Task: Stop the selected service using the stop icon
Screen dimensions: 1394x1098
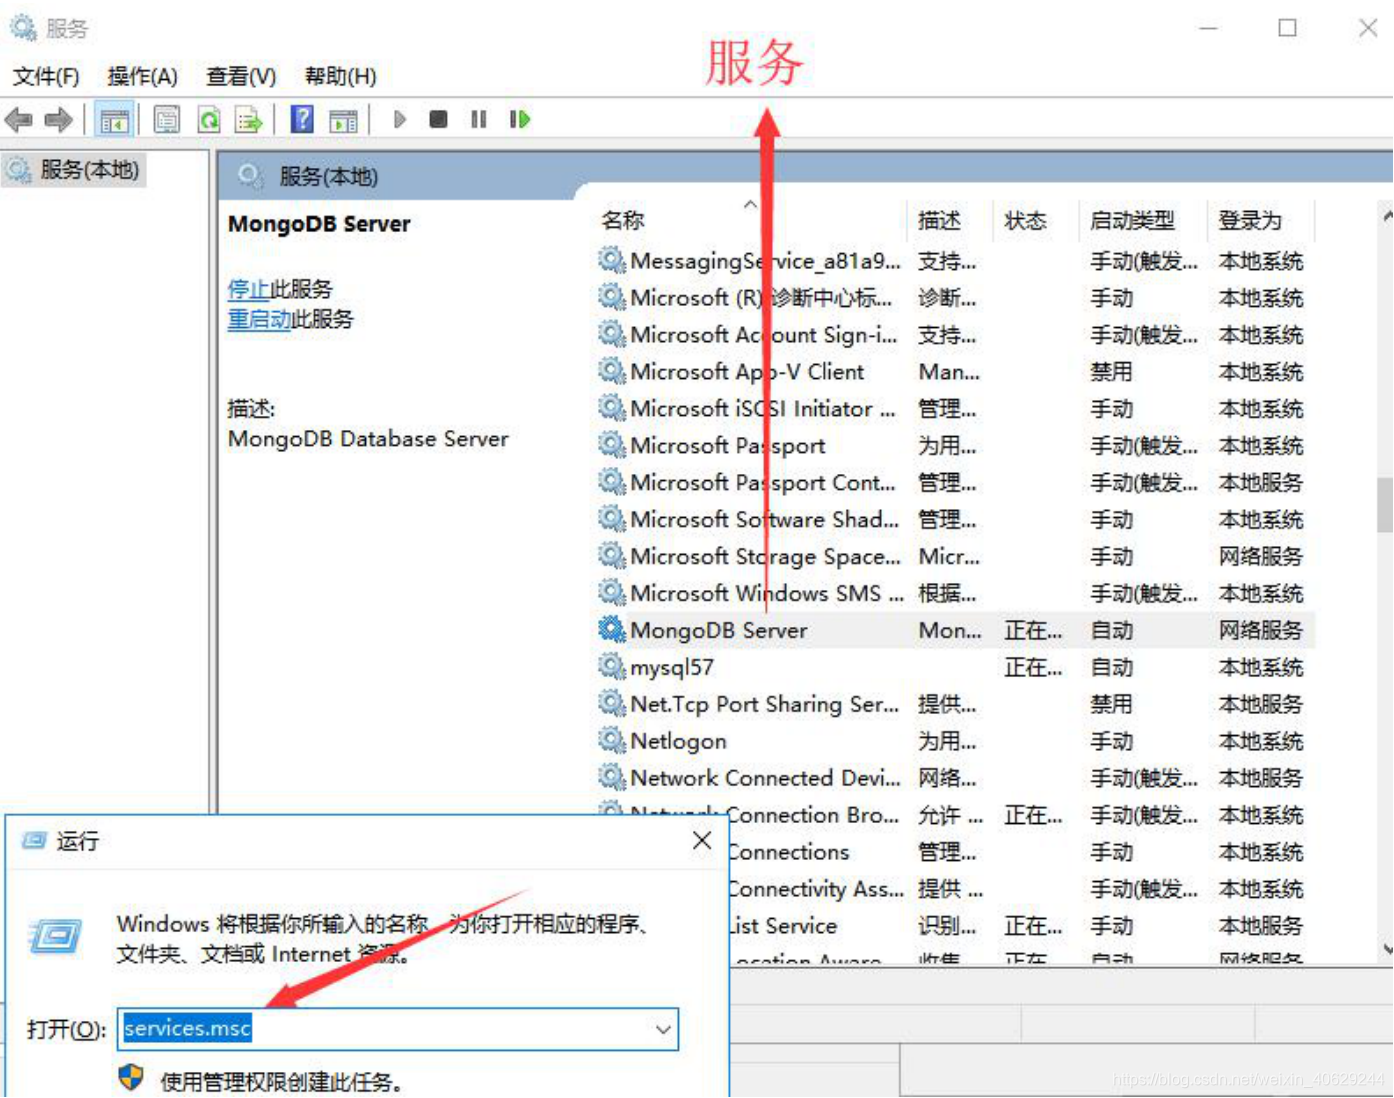Action: click(x=438, y=119)
